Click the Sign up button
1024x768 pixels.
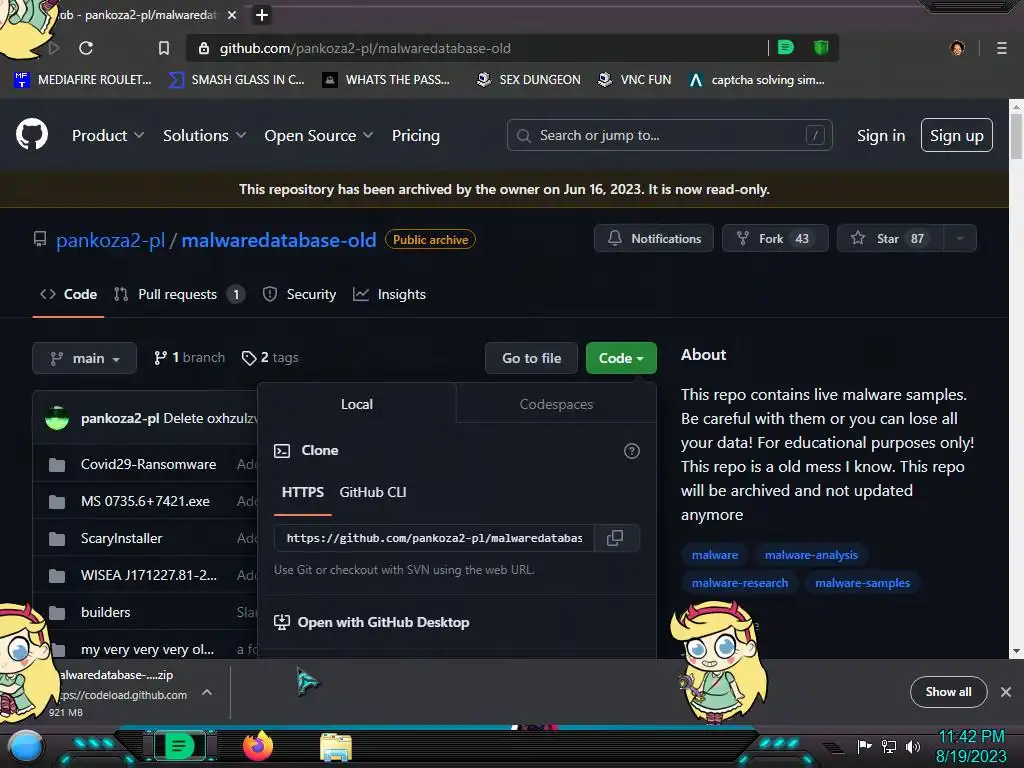(957, 135)
